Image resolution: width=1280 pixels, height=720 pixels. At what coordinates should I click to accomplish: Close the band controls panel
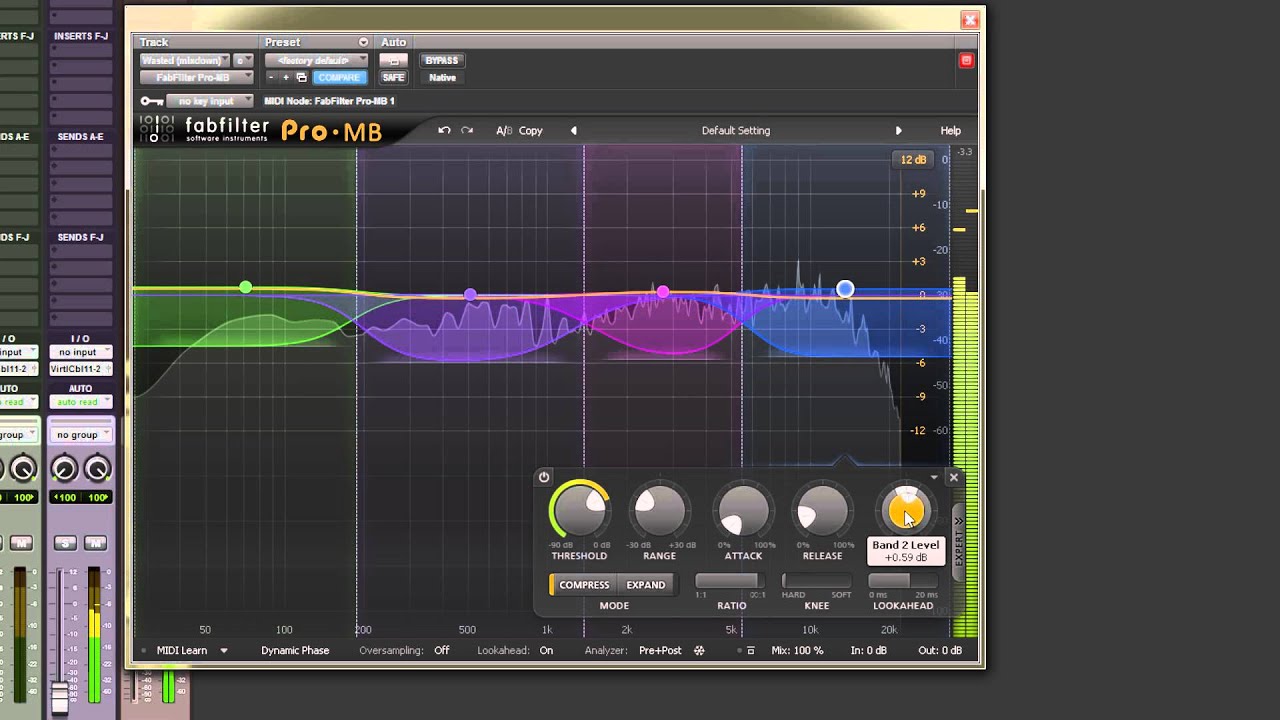pyautogui.click(x=953, y=478)
